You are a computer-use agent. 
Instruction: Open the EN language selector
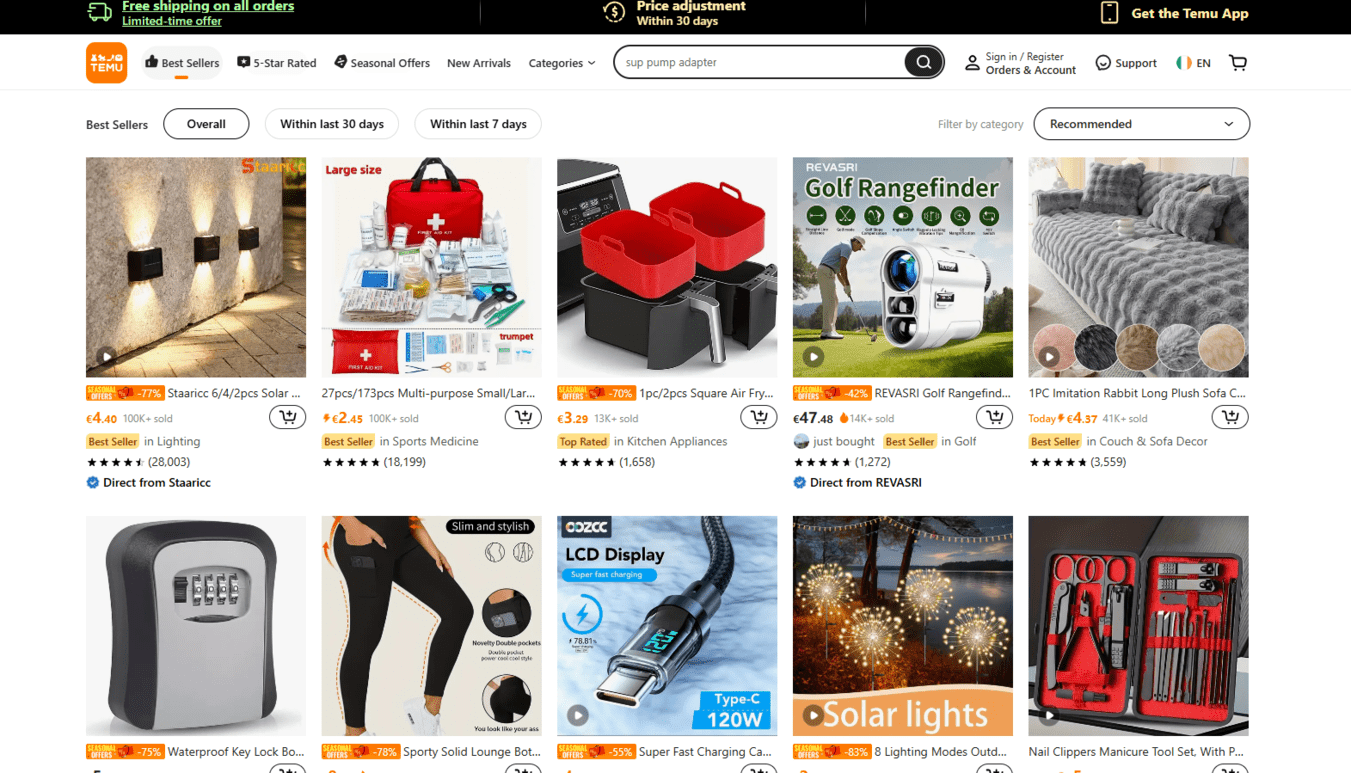point(1194,63)
